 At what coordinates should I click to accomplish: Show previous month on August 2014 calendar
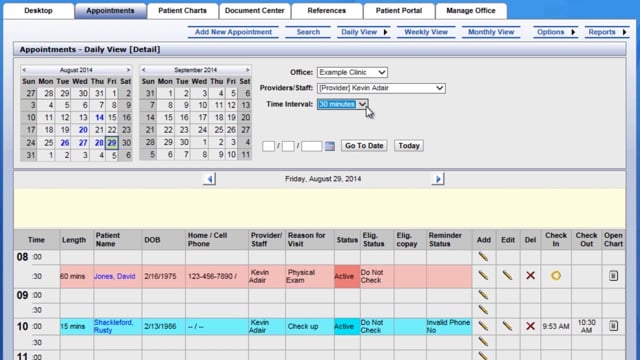point(24,70)
